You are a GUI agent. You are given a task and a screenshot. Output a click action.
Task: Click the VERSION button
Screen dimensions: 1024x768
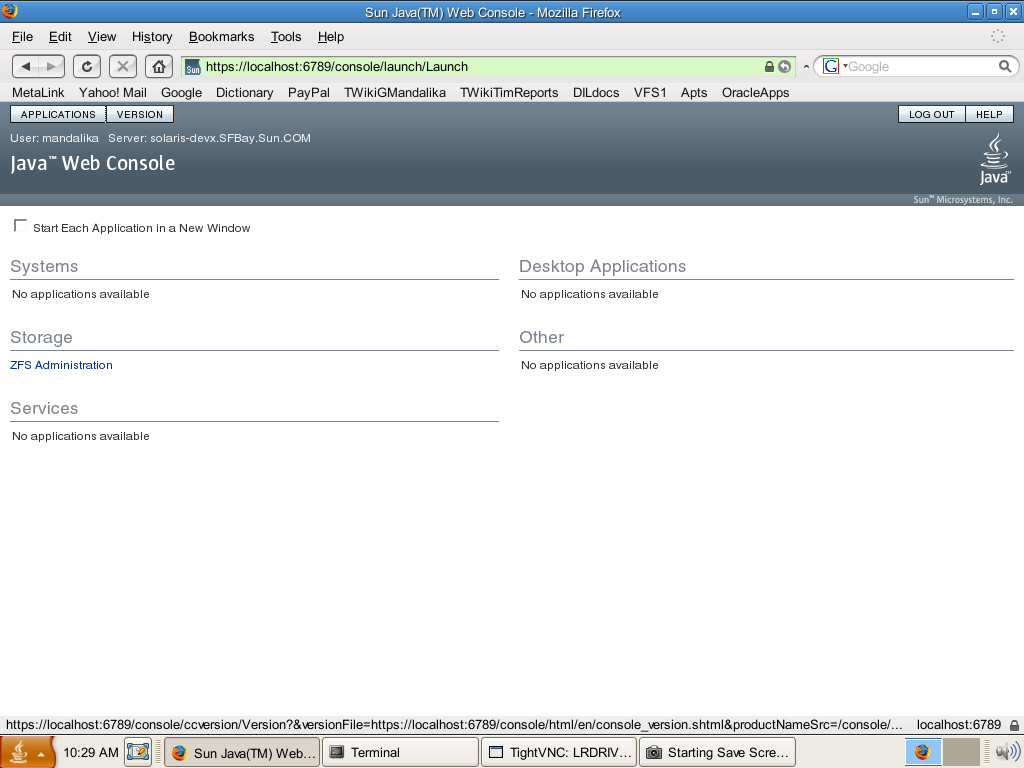[140, 114]
